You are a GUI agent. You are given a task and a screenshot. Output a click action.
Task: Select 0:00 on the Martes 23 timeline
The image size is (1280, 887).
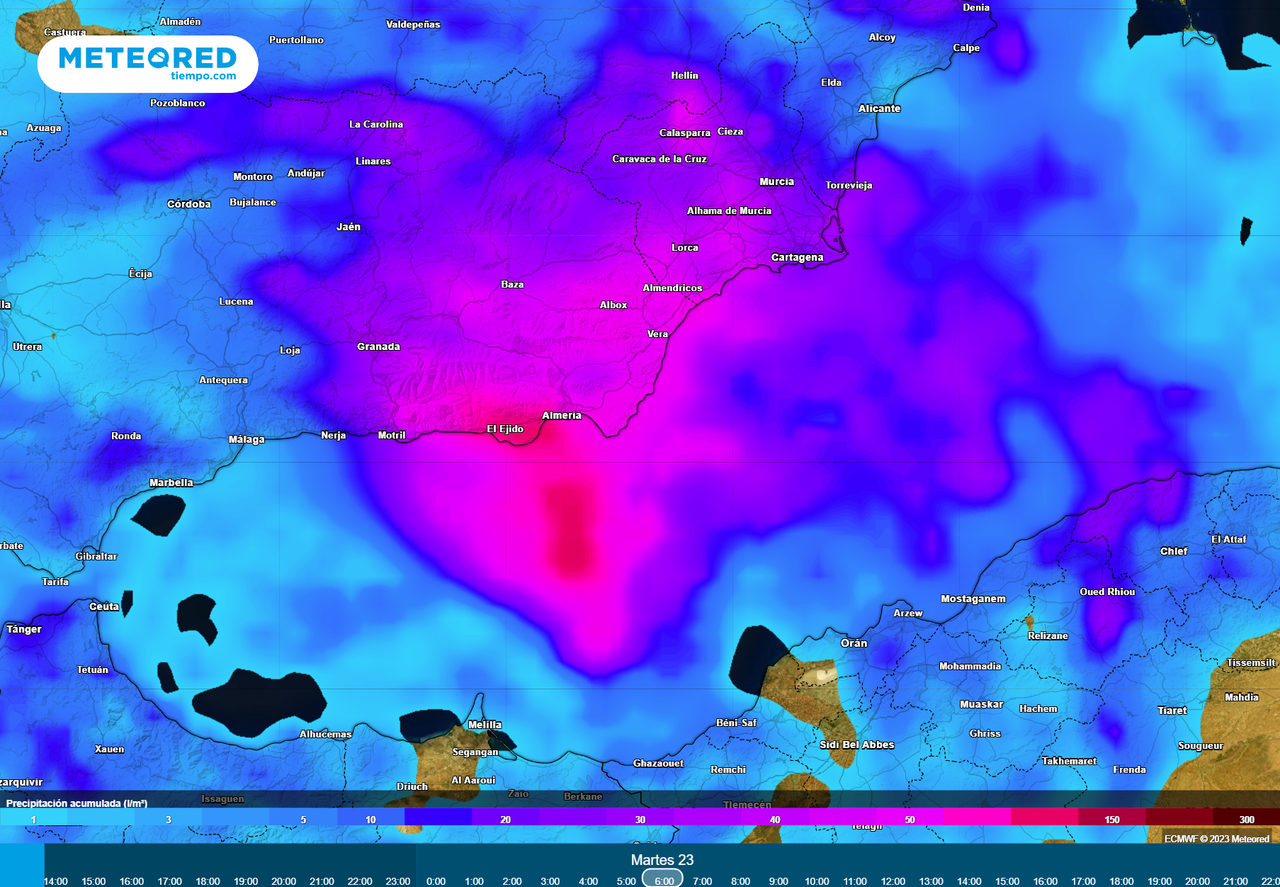click(x=436, y=881)
